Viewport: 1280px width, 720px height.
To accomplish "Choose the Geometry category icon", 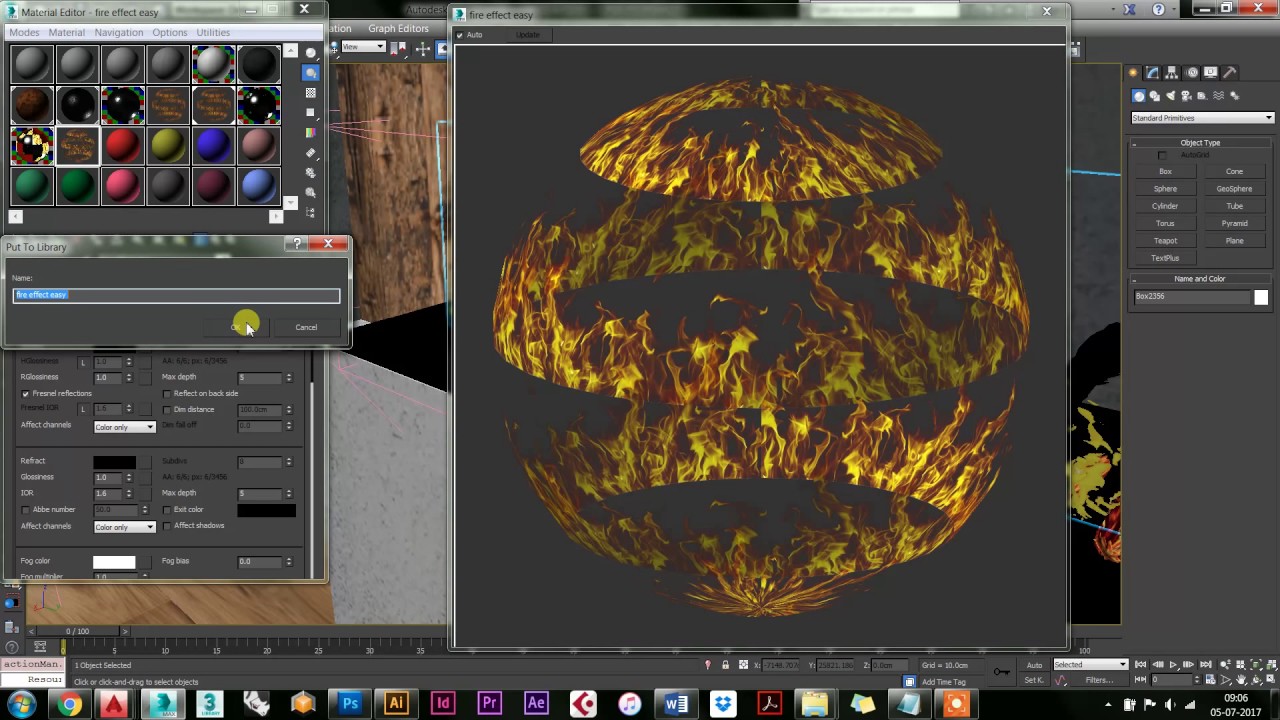I will click(x=1139, y=96).
